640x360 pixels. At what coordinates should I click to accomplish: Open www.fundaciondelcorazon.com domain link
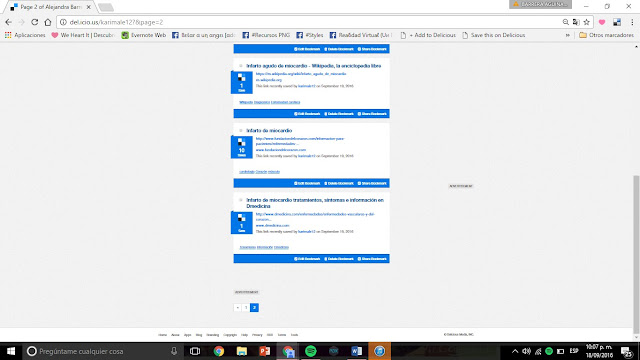tap(281, 150)
